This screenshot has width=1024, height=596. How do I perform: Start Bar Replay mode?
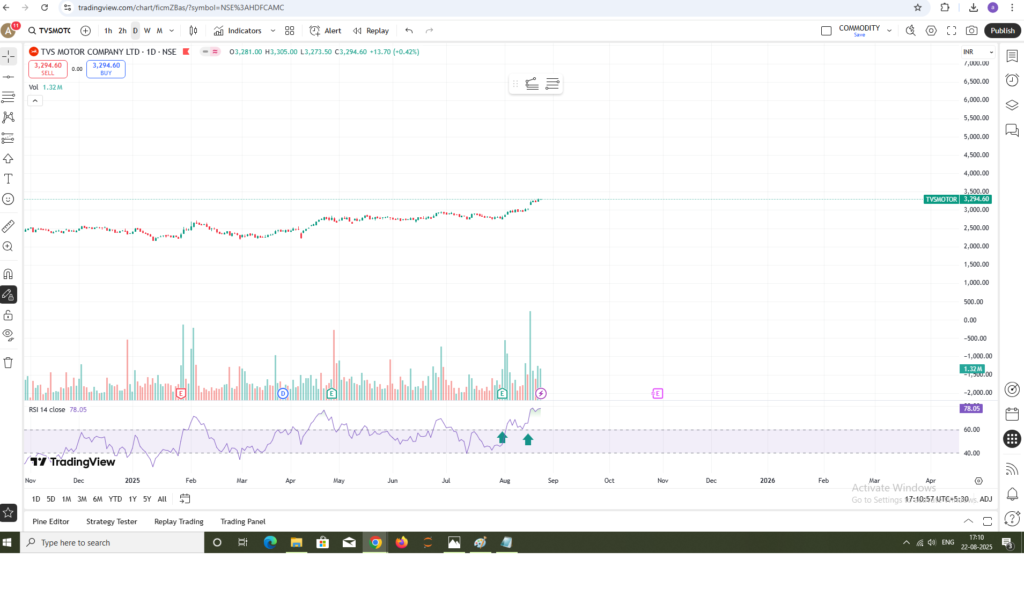click(371, 31)
